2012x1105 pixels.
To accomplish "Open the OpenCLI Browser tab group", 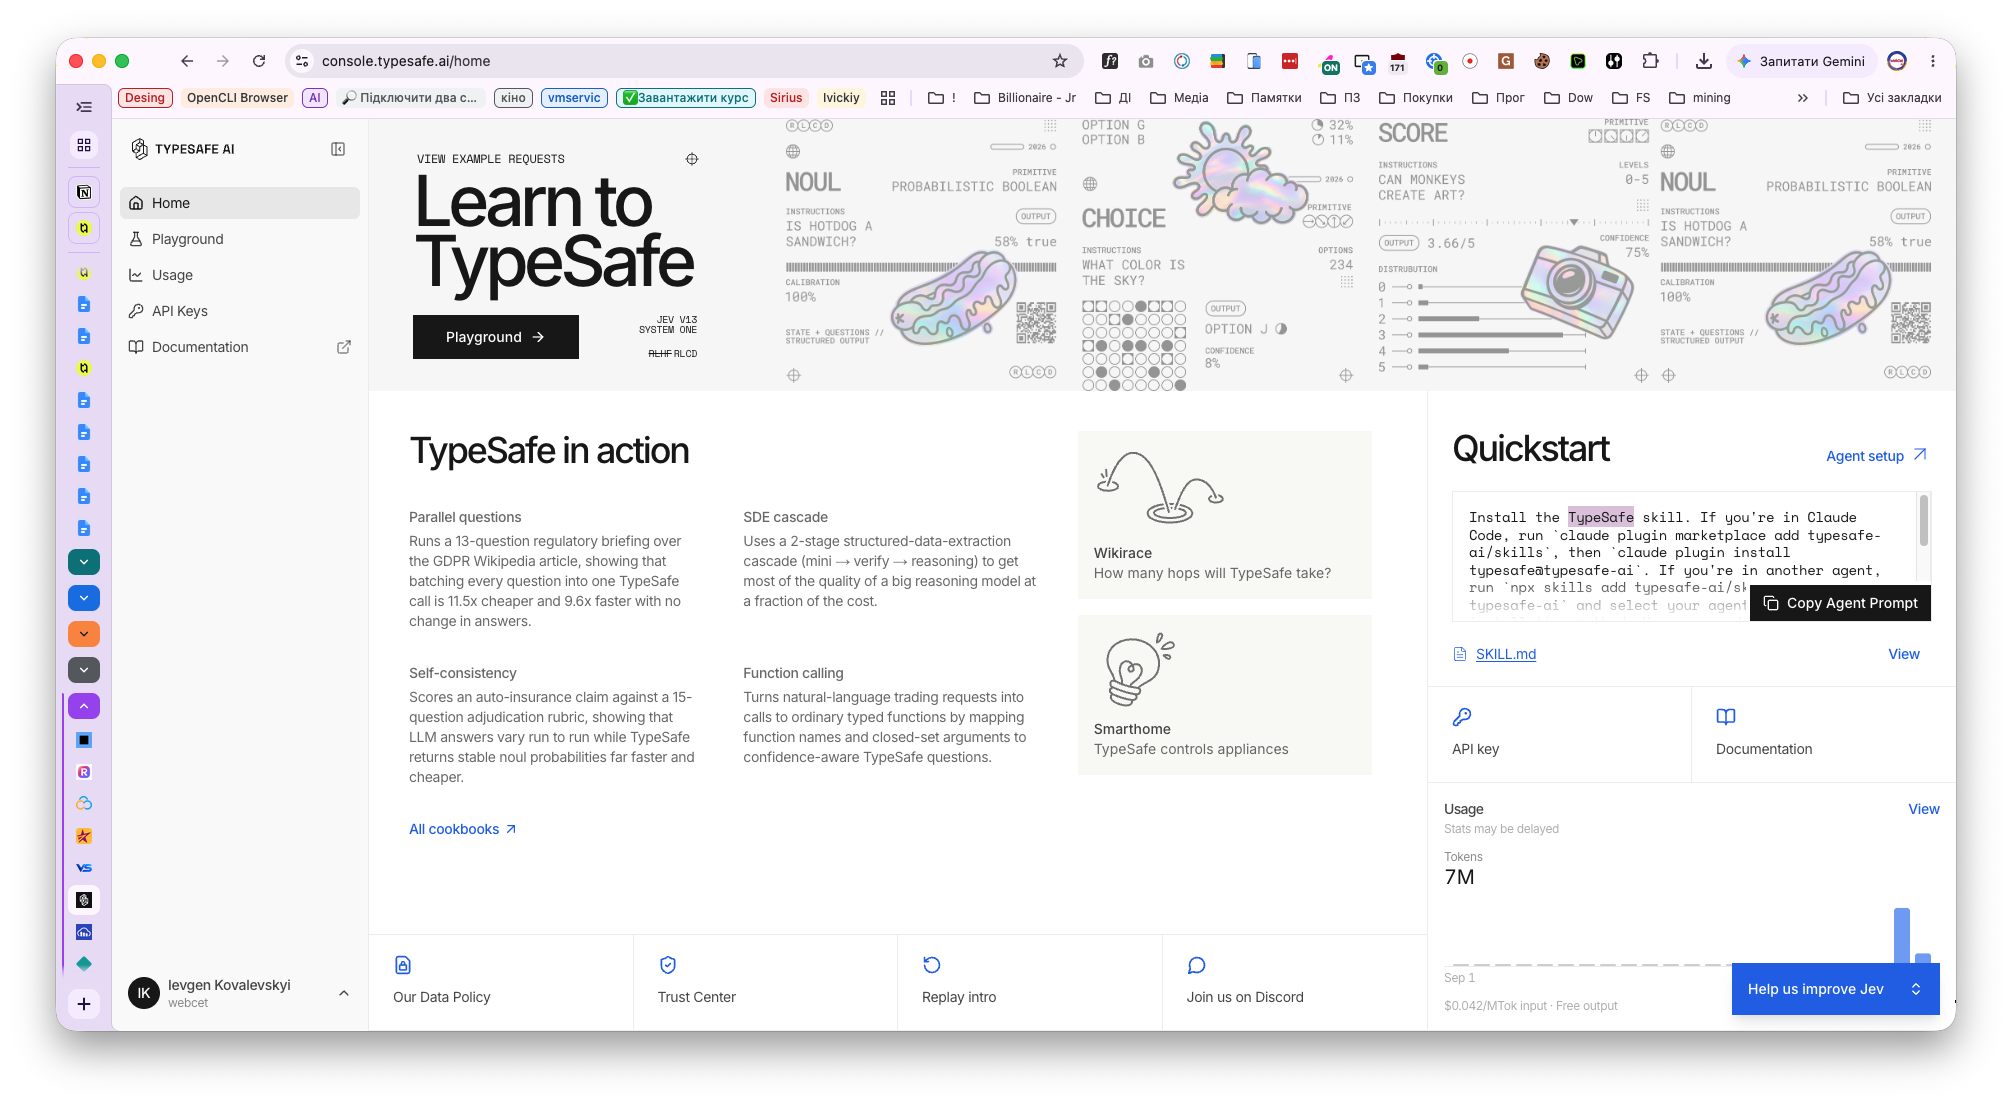I will (237, 98).
